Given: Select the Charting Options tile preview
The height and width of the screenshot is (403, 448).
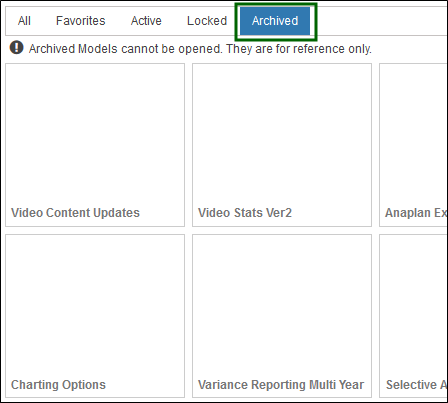Looking at the screenshot, I should (x=95, y=306).
